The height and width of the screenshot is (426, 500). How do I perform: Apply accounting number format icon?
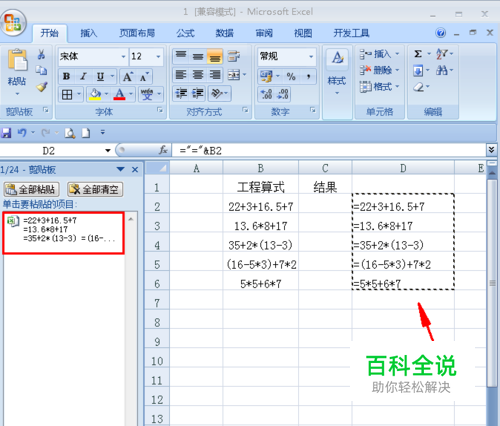coord(266,77)
